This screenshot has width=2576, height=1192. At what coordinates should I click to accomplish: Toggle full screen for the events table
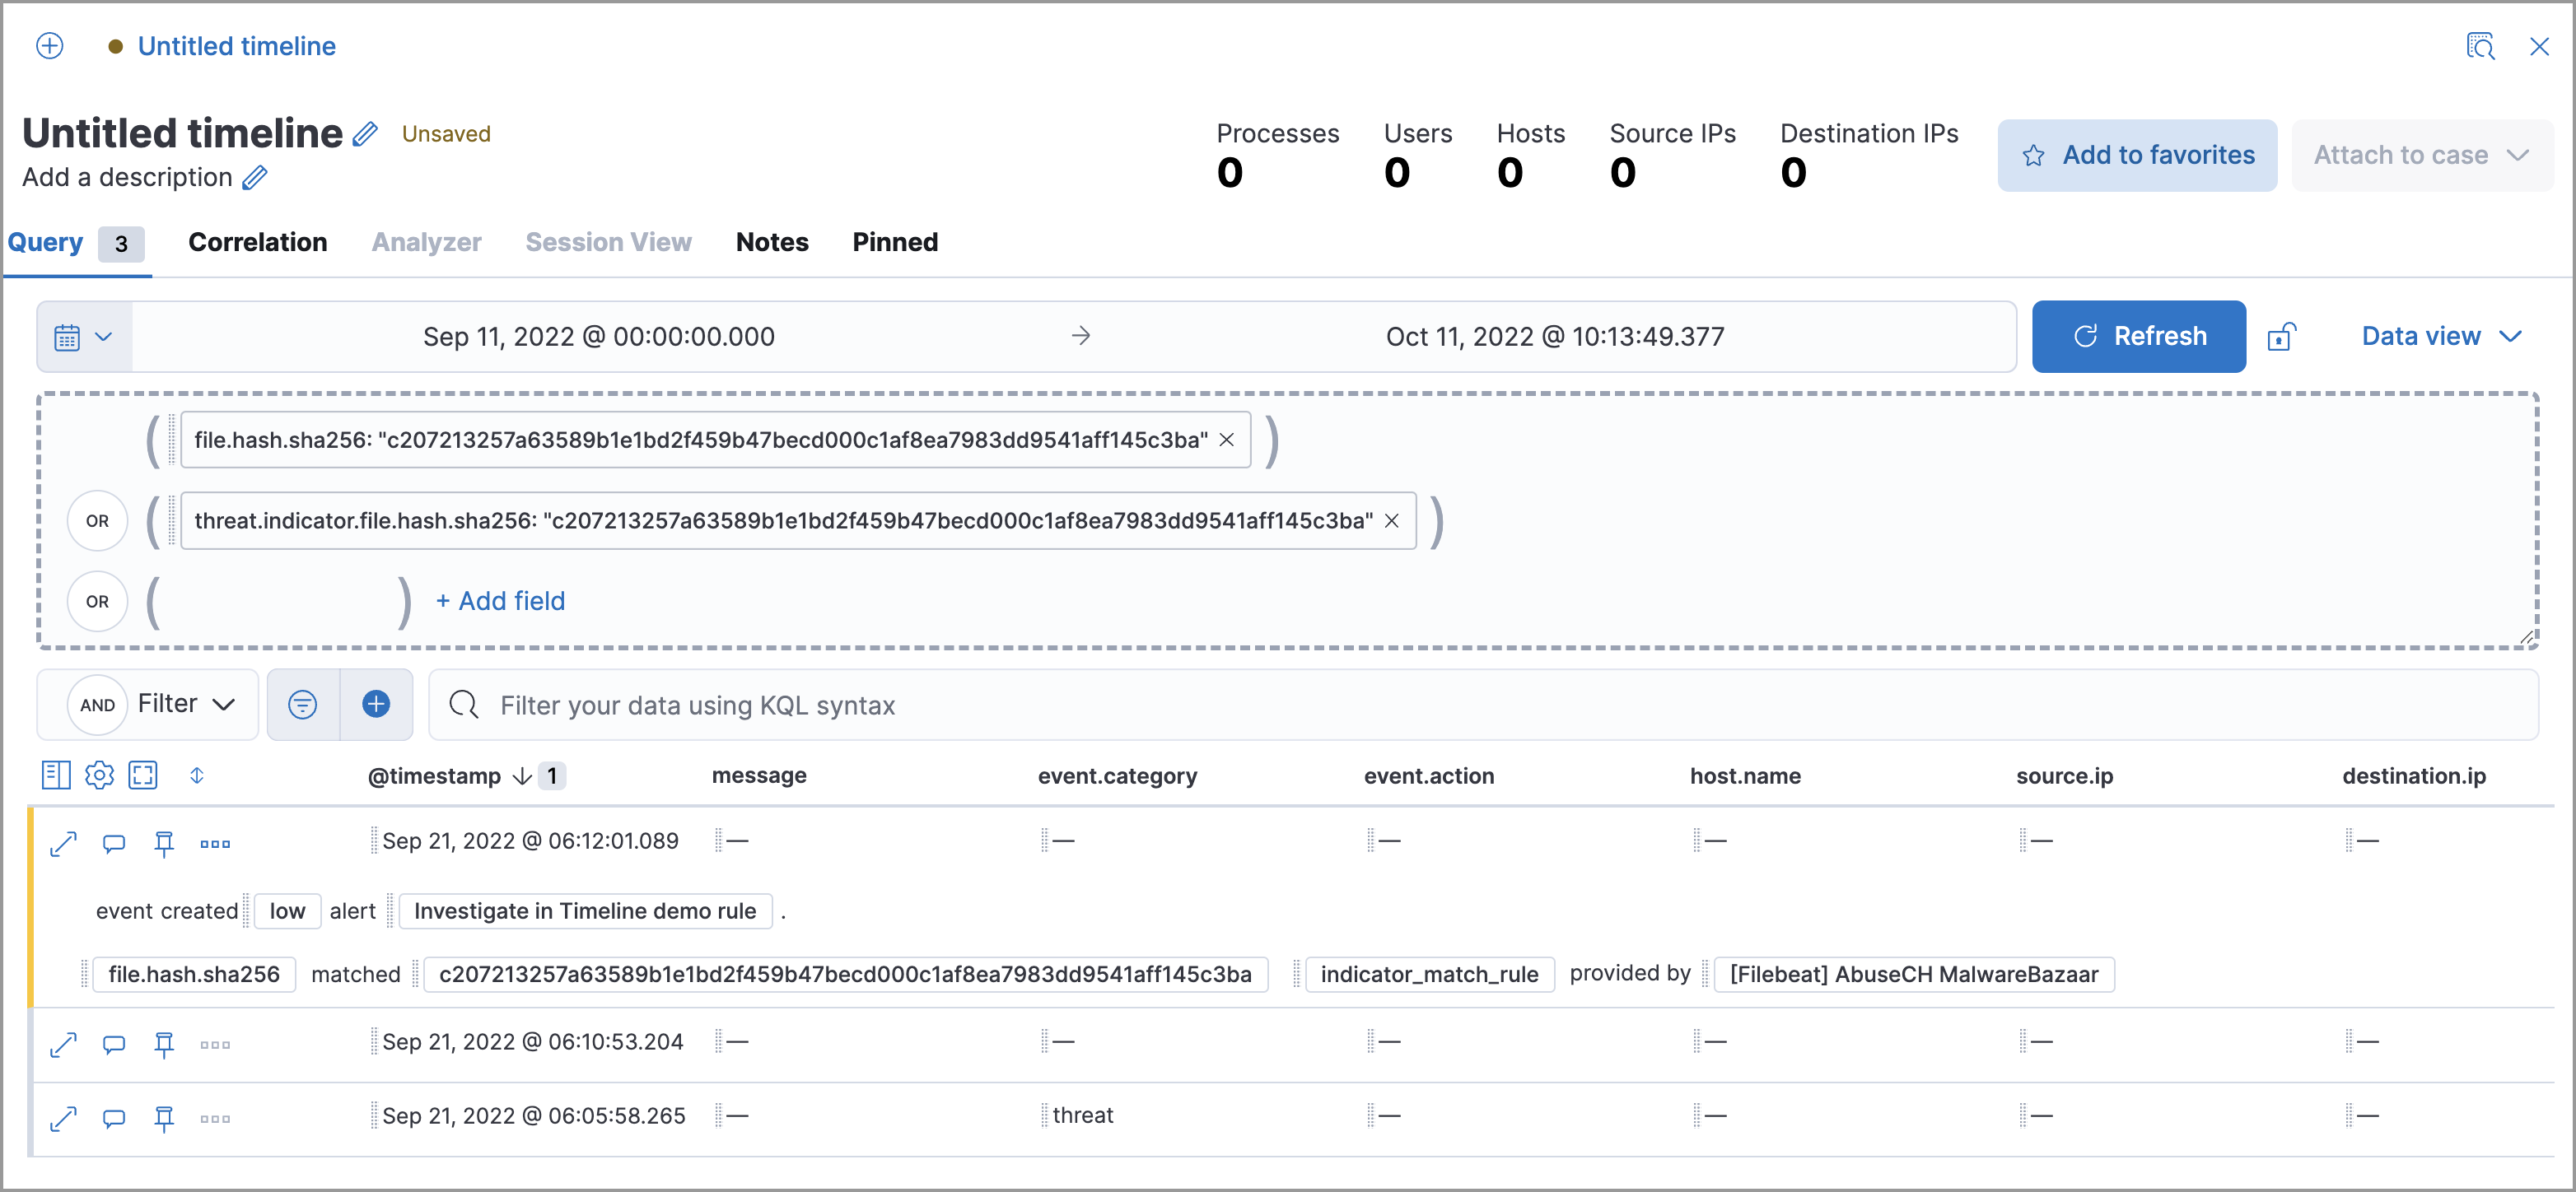click(x=143, y=775)
